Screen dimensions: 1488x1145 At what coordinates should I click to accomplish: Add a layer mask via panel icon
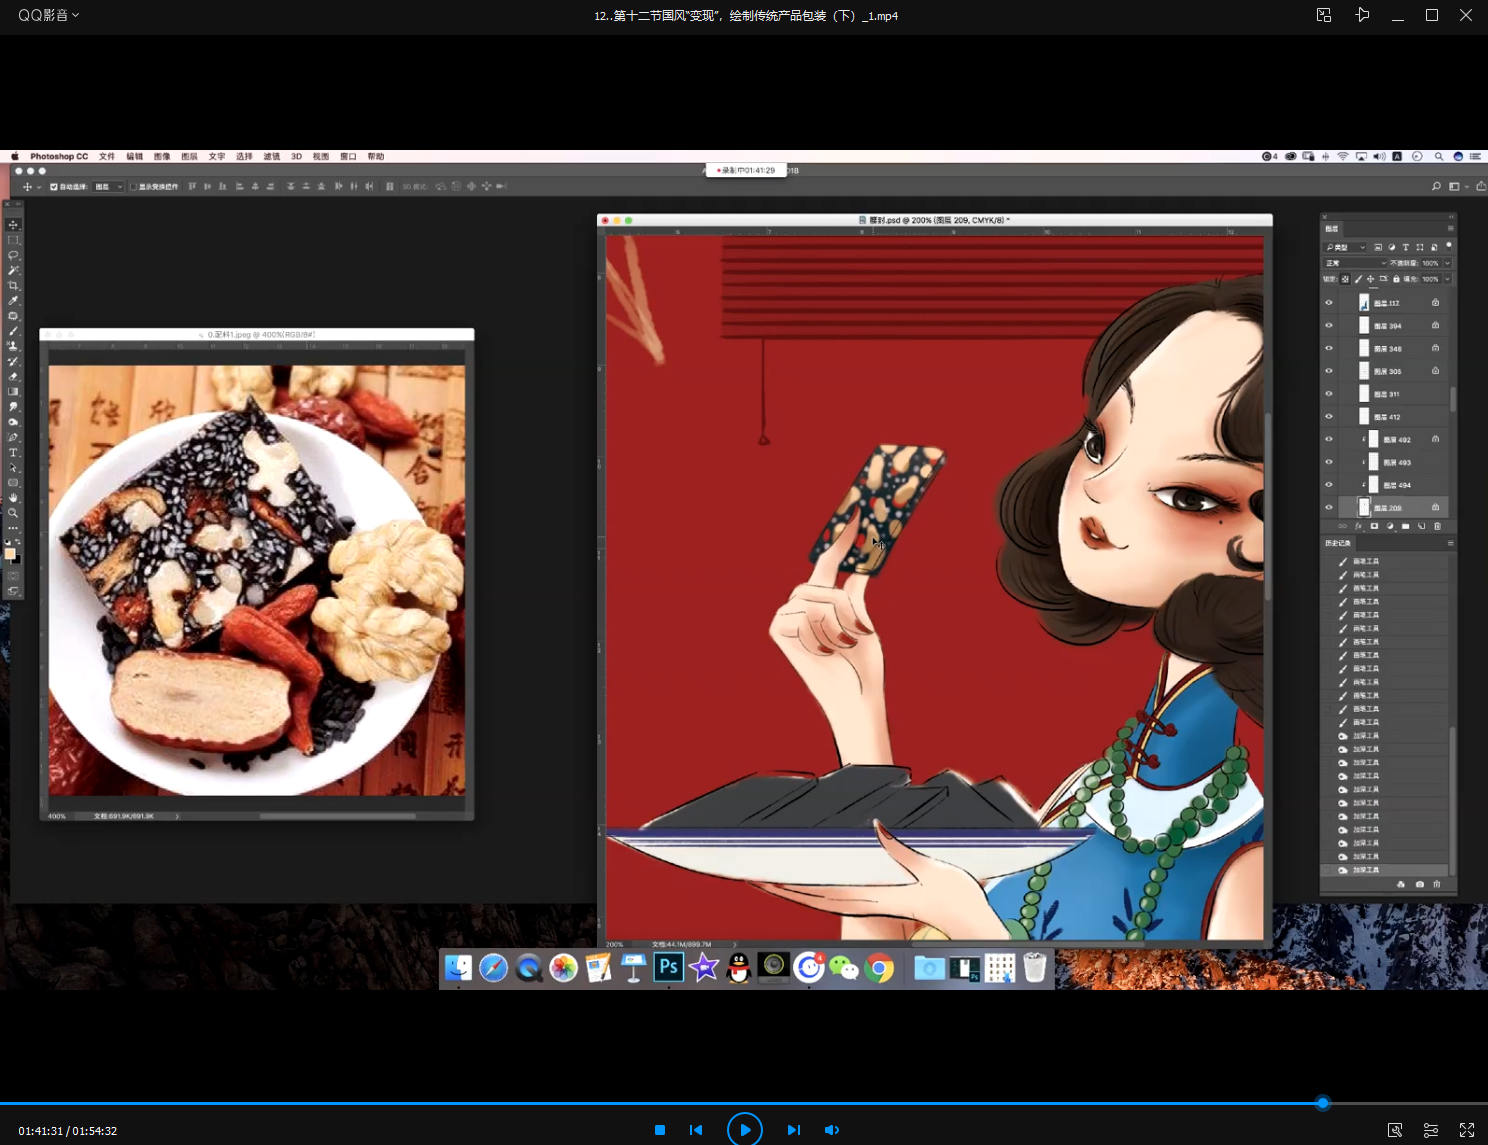[x=1374, y=526]
